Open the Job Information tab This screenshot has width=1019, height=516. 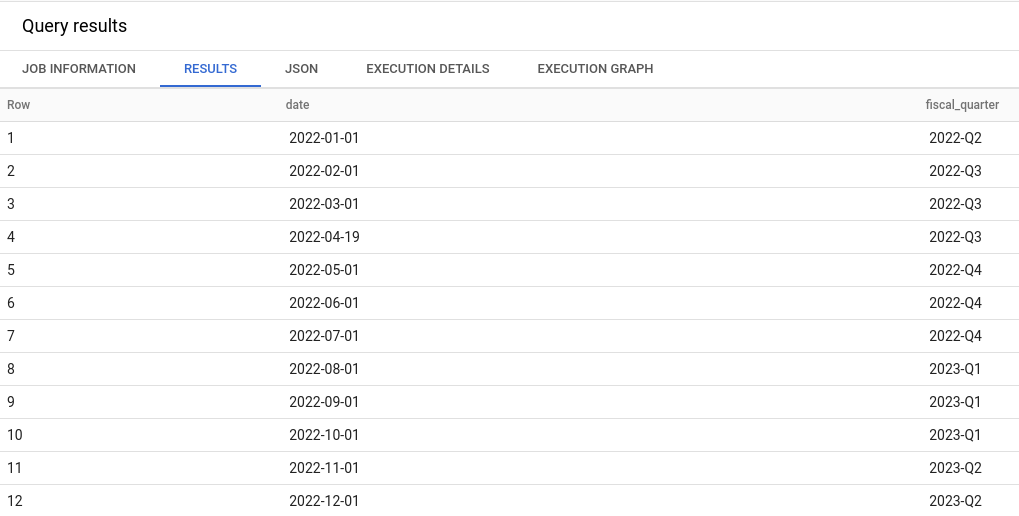(x=79, y=69)
